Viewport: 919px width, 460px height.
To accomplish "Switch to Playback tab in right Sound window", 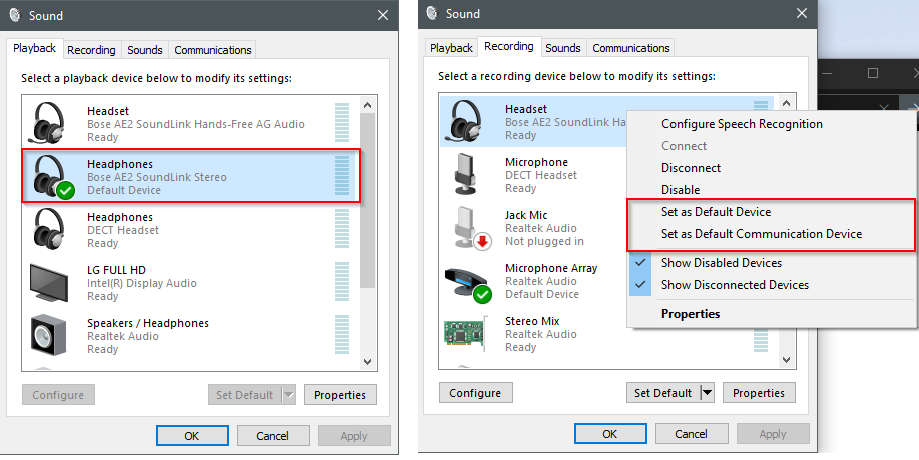I will (451, 48).
